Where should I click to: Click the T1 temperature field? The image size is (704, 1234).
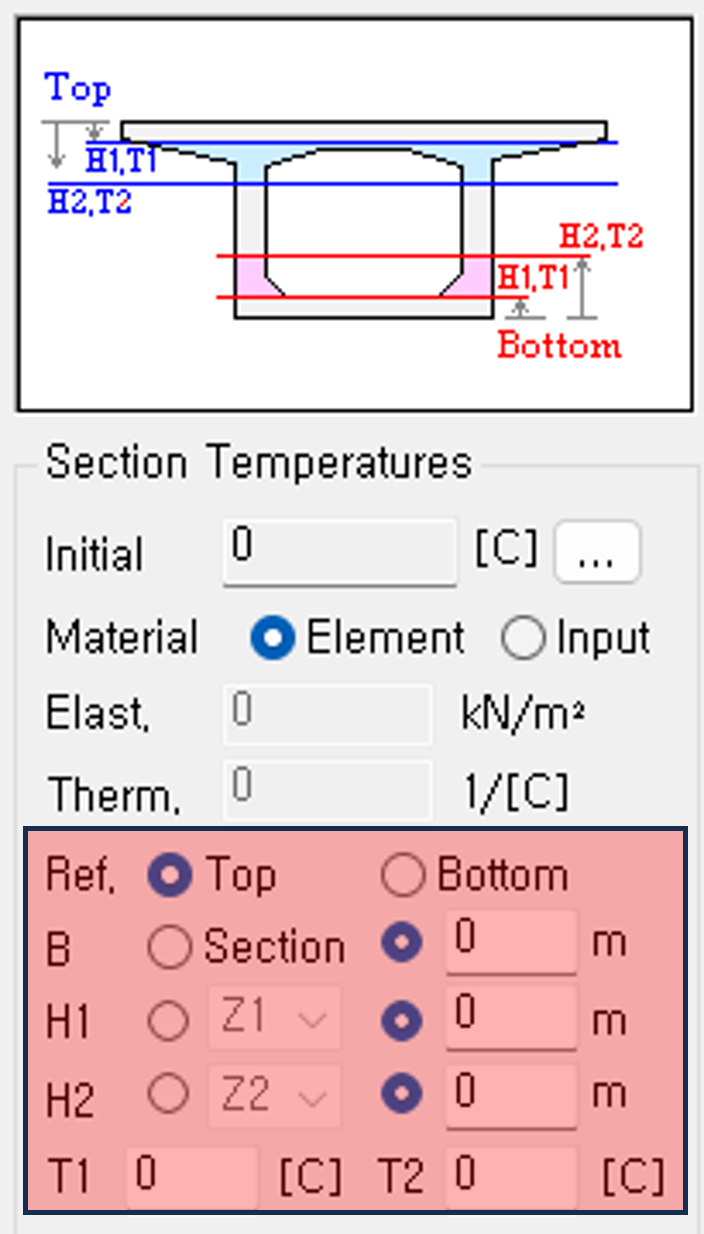(191, 1176)
